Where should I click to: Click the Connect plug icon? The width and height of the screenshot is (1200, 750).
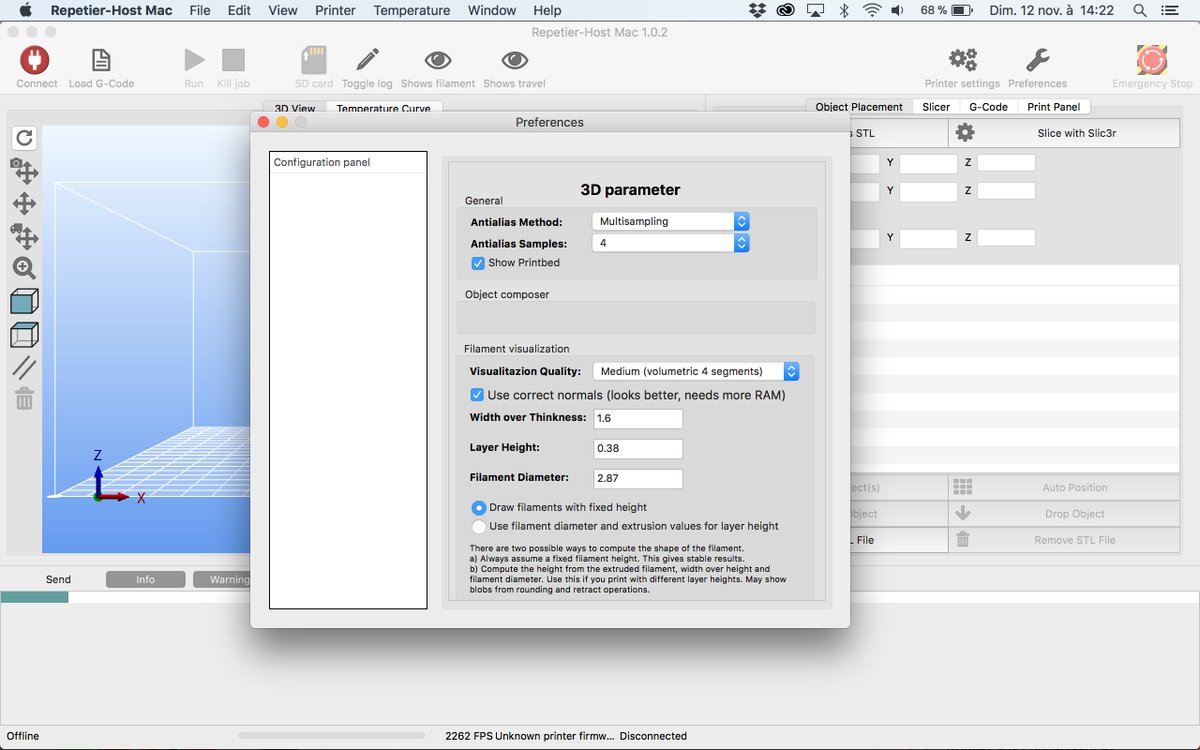[35, 60]
